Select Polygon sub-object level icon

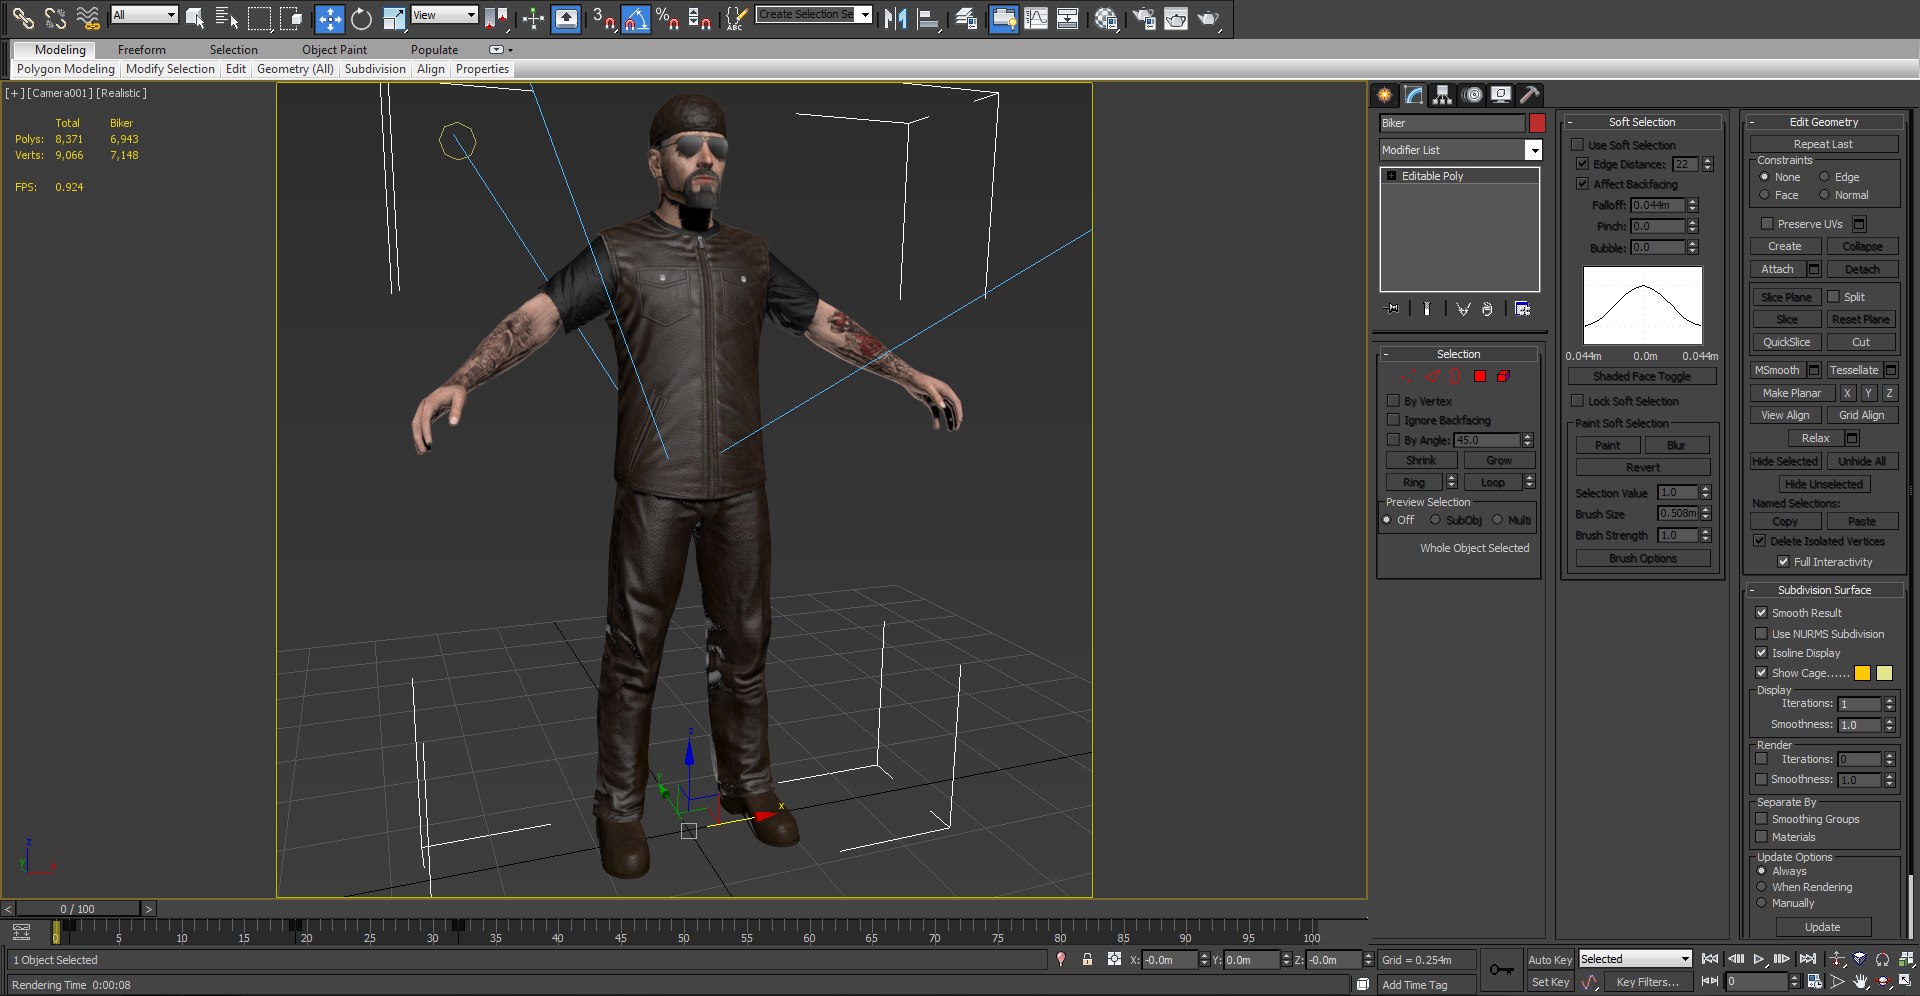(1479, 376)
